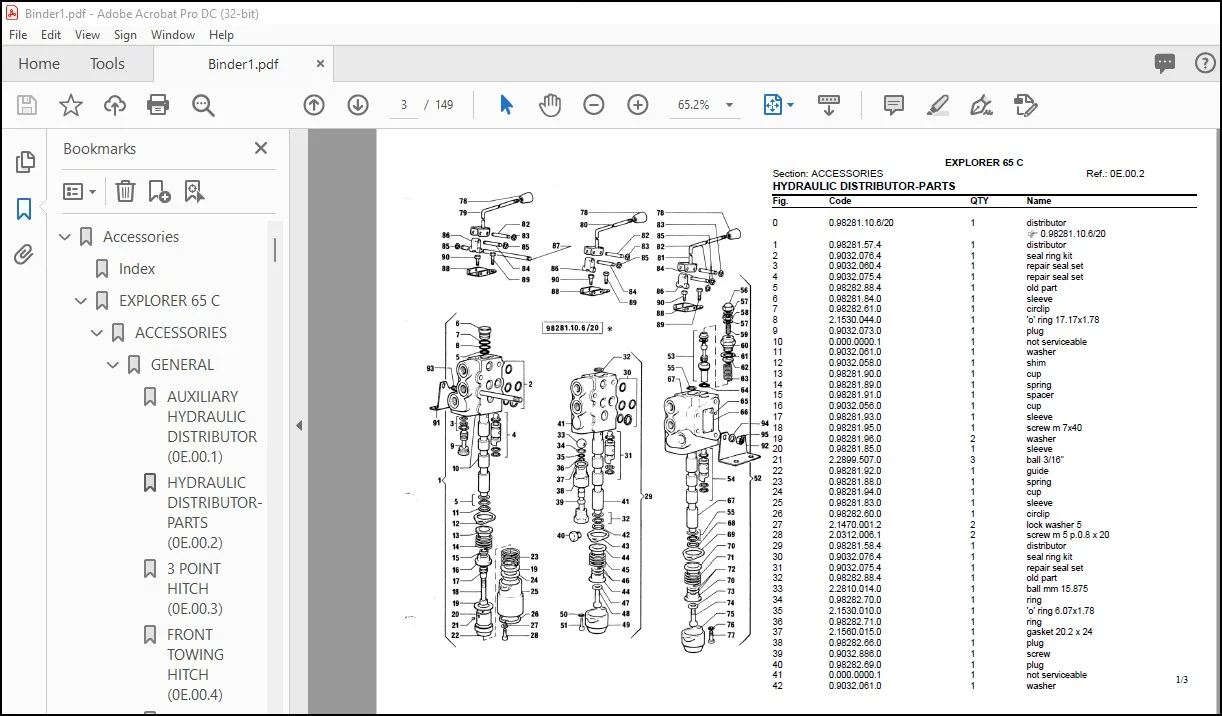This screenshot has height=716, width=1222.
Task: Collapse the ACCESSORIES sub-bookmark node
Action: pyautogui.click(x=97, y=333)
